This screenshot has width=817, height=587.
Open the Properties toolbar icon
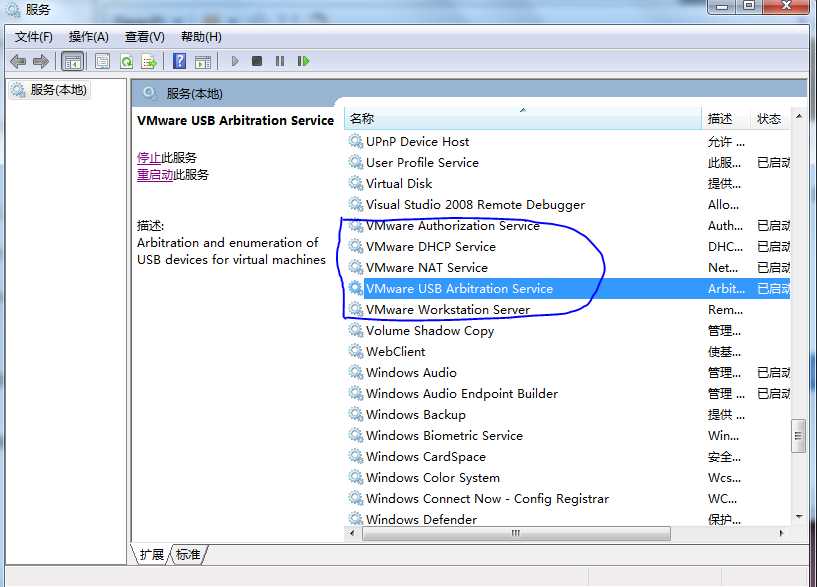click(x=102, y=61)
